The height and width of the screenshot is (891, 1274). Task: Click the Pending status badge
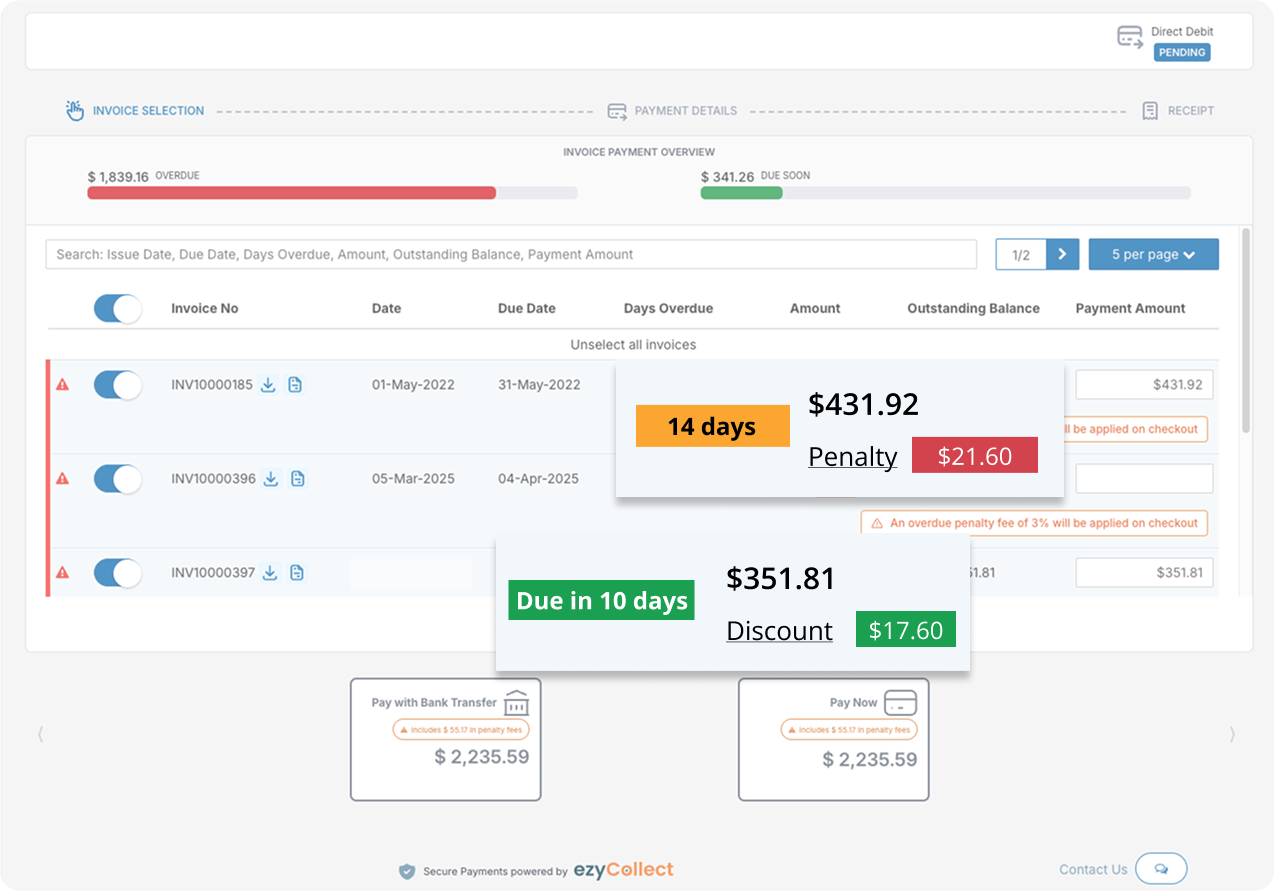click(x=1182, y=52)
